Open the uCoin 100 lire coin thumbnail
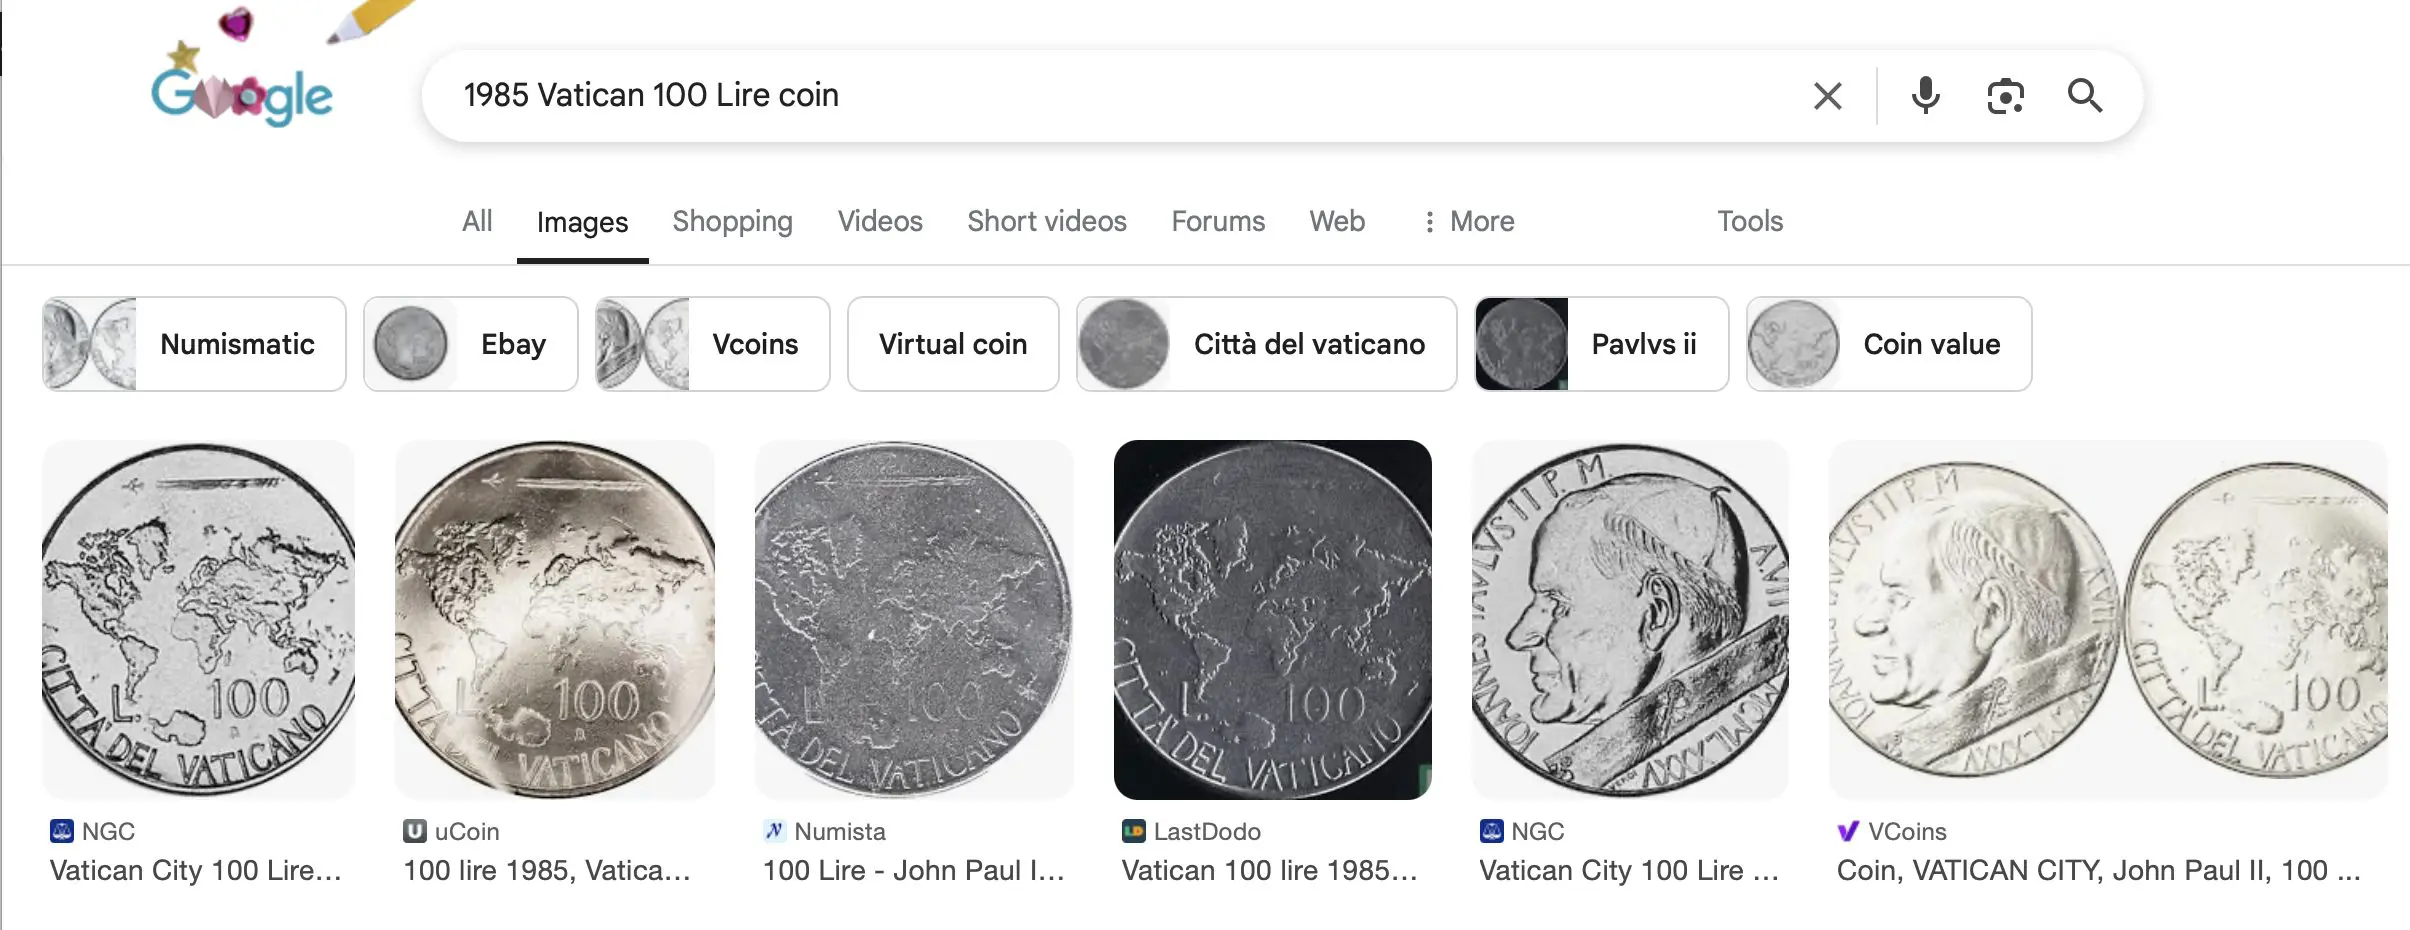 coord(555,620)
